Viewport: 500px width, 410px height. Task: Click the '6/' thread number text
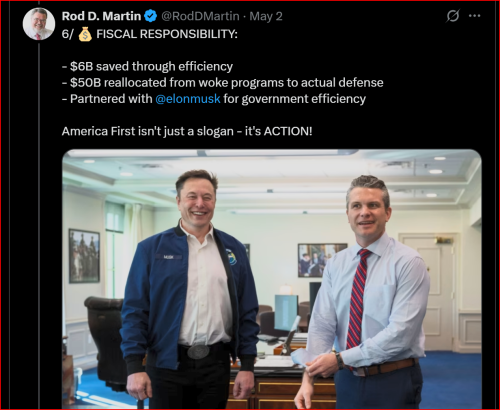[x=68, y=34]
